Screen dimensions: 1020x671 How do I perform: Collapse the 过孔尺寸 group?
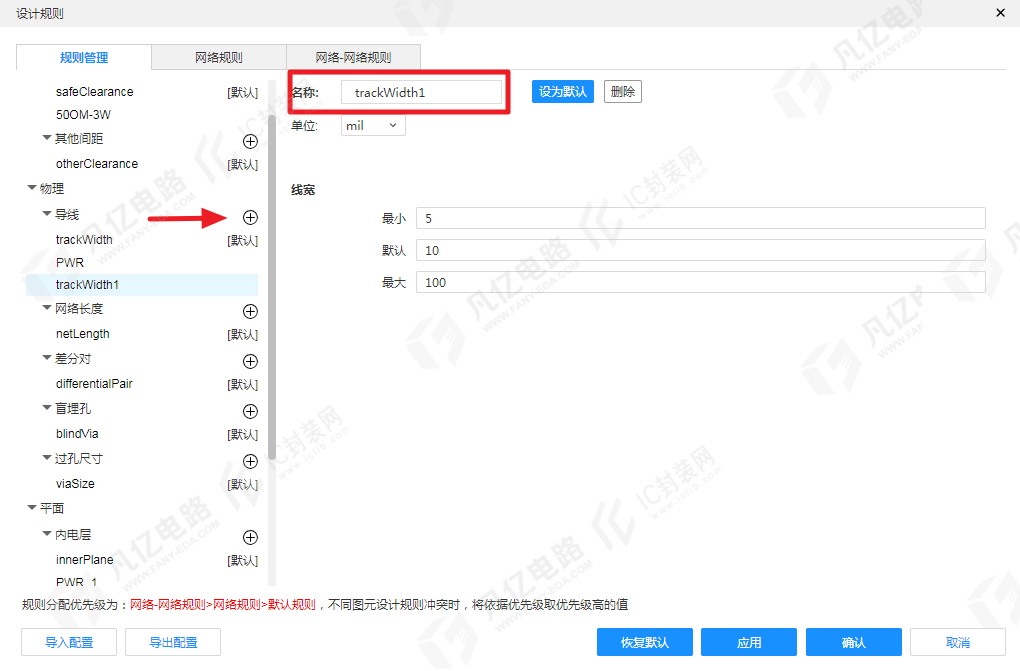click(47, 458)
